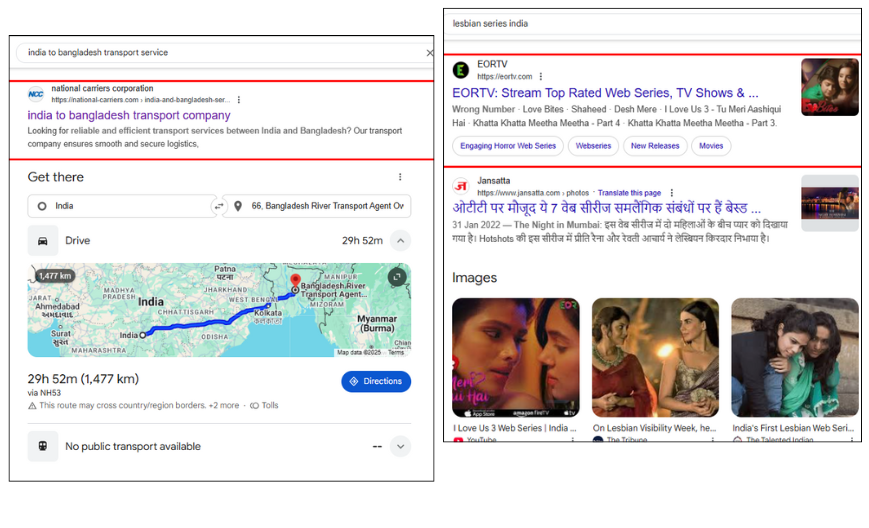Click the EORTV site favicon

(x=461, y=70)
